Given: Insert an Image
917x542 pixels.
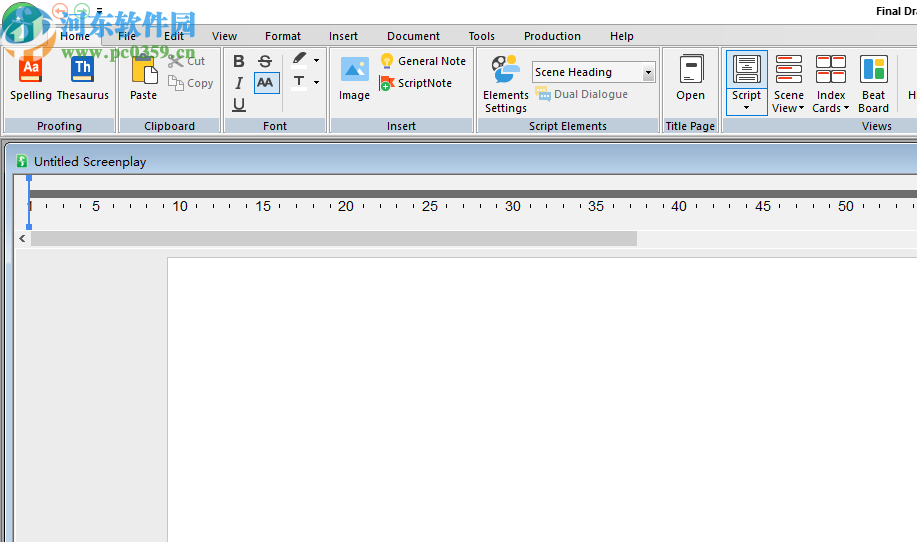Looking at the screenshot, I should (x=354, y=79).
